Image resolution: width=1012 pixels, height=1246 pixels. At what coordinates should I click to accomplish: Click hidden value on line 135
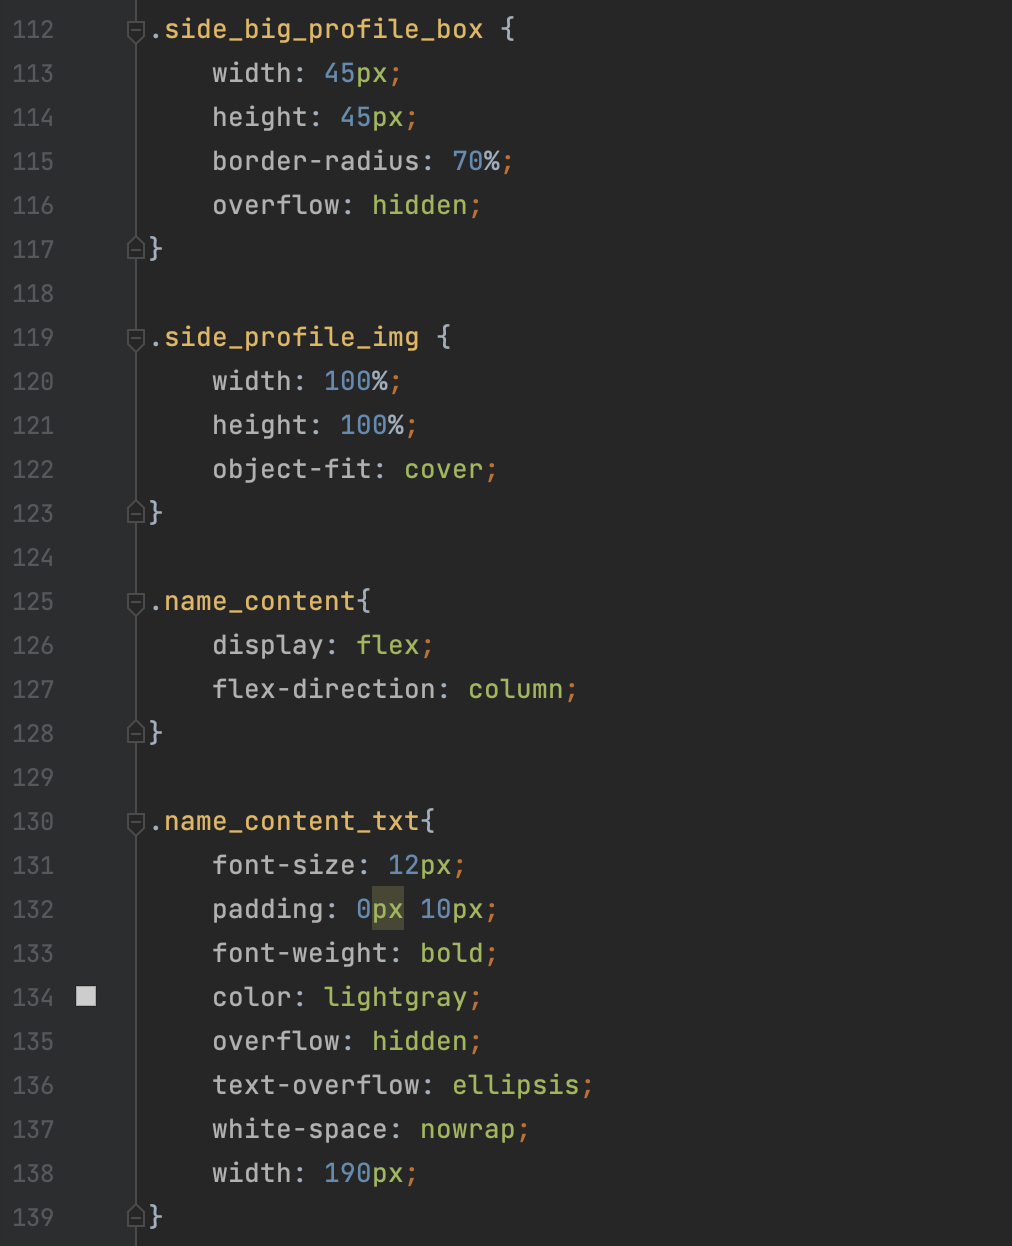pos(420,1041)
